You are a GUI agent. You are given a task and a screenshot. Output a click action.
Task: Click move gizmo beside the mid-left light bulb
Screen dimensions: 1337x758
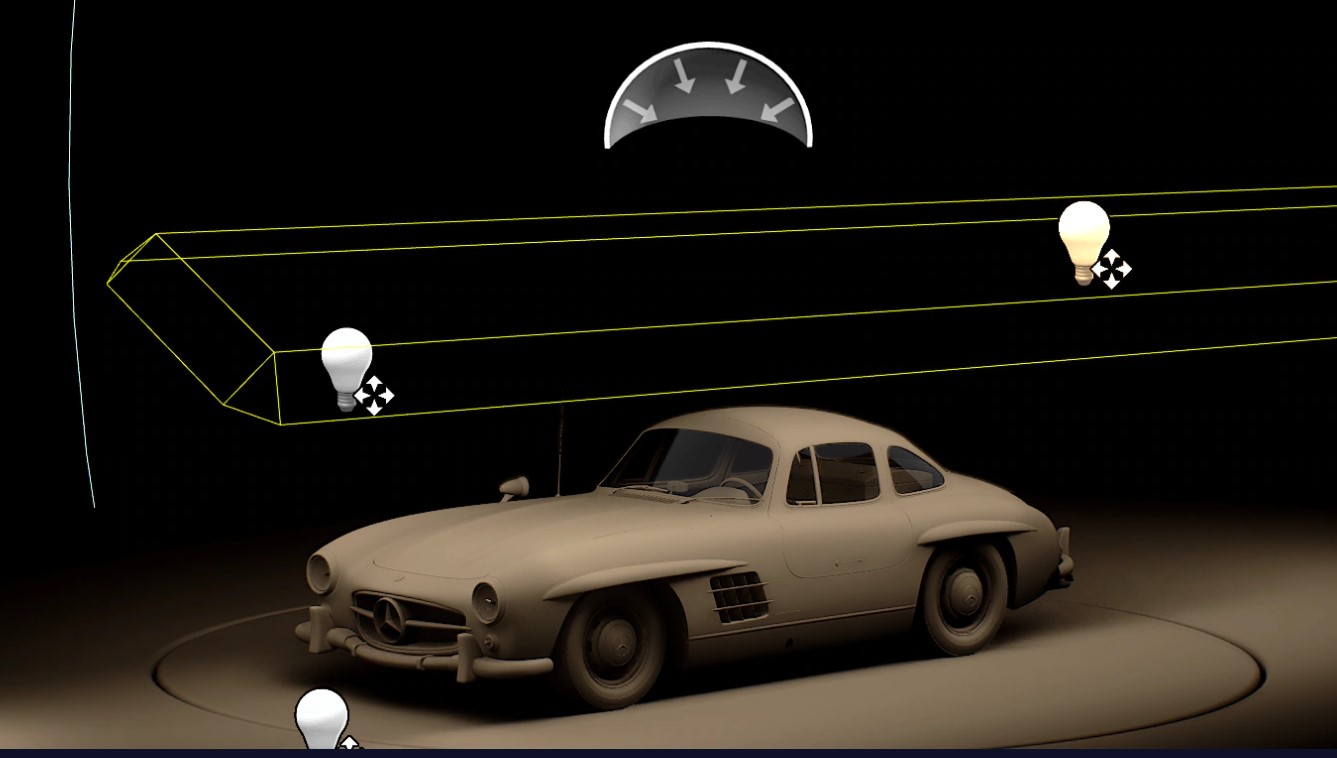(x=375, y=396)
